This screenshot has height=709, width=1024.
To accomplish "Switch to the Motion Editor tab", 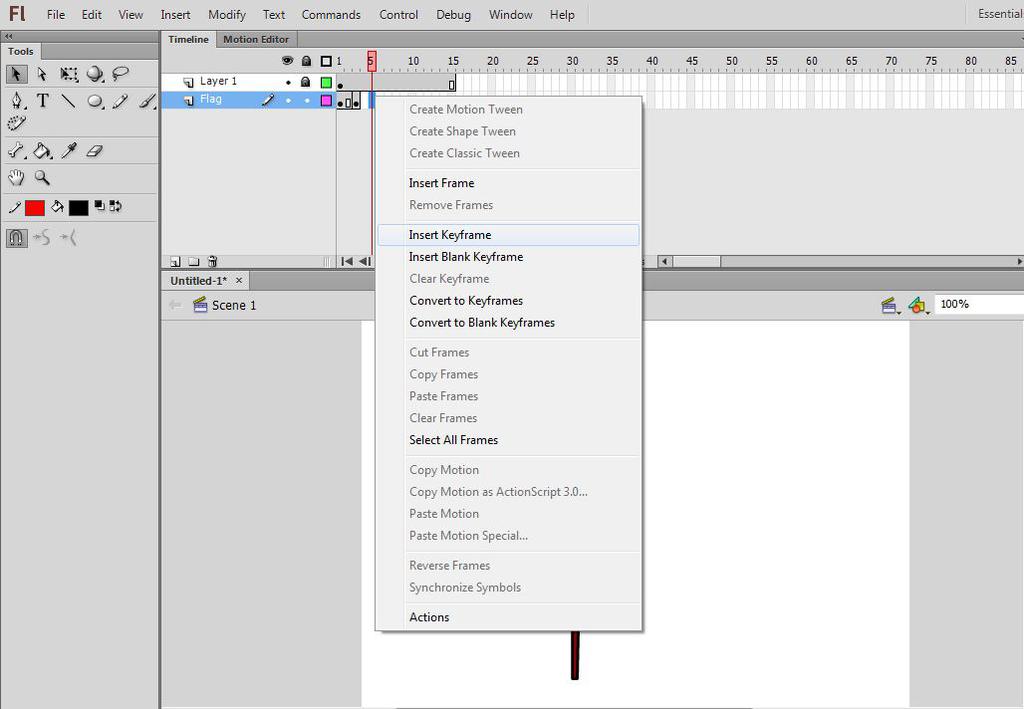I will (256, 39).
